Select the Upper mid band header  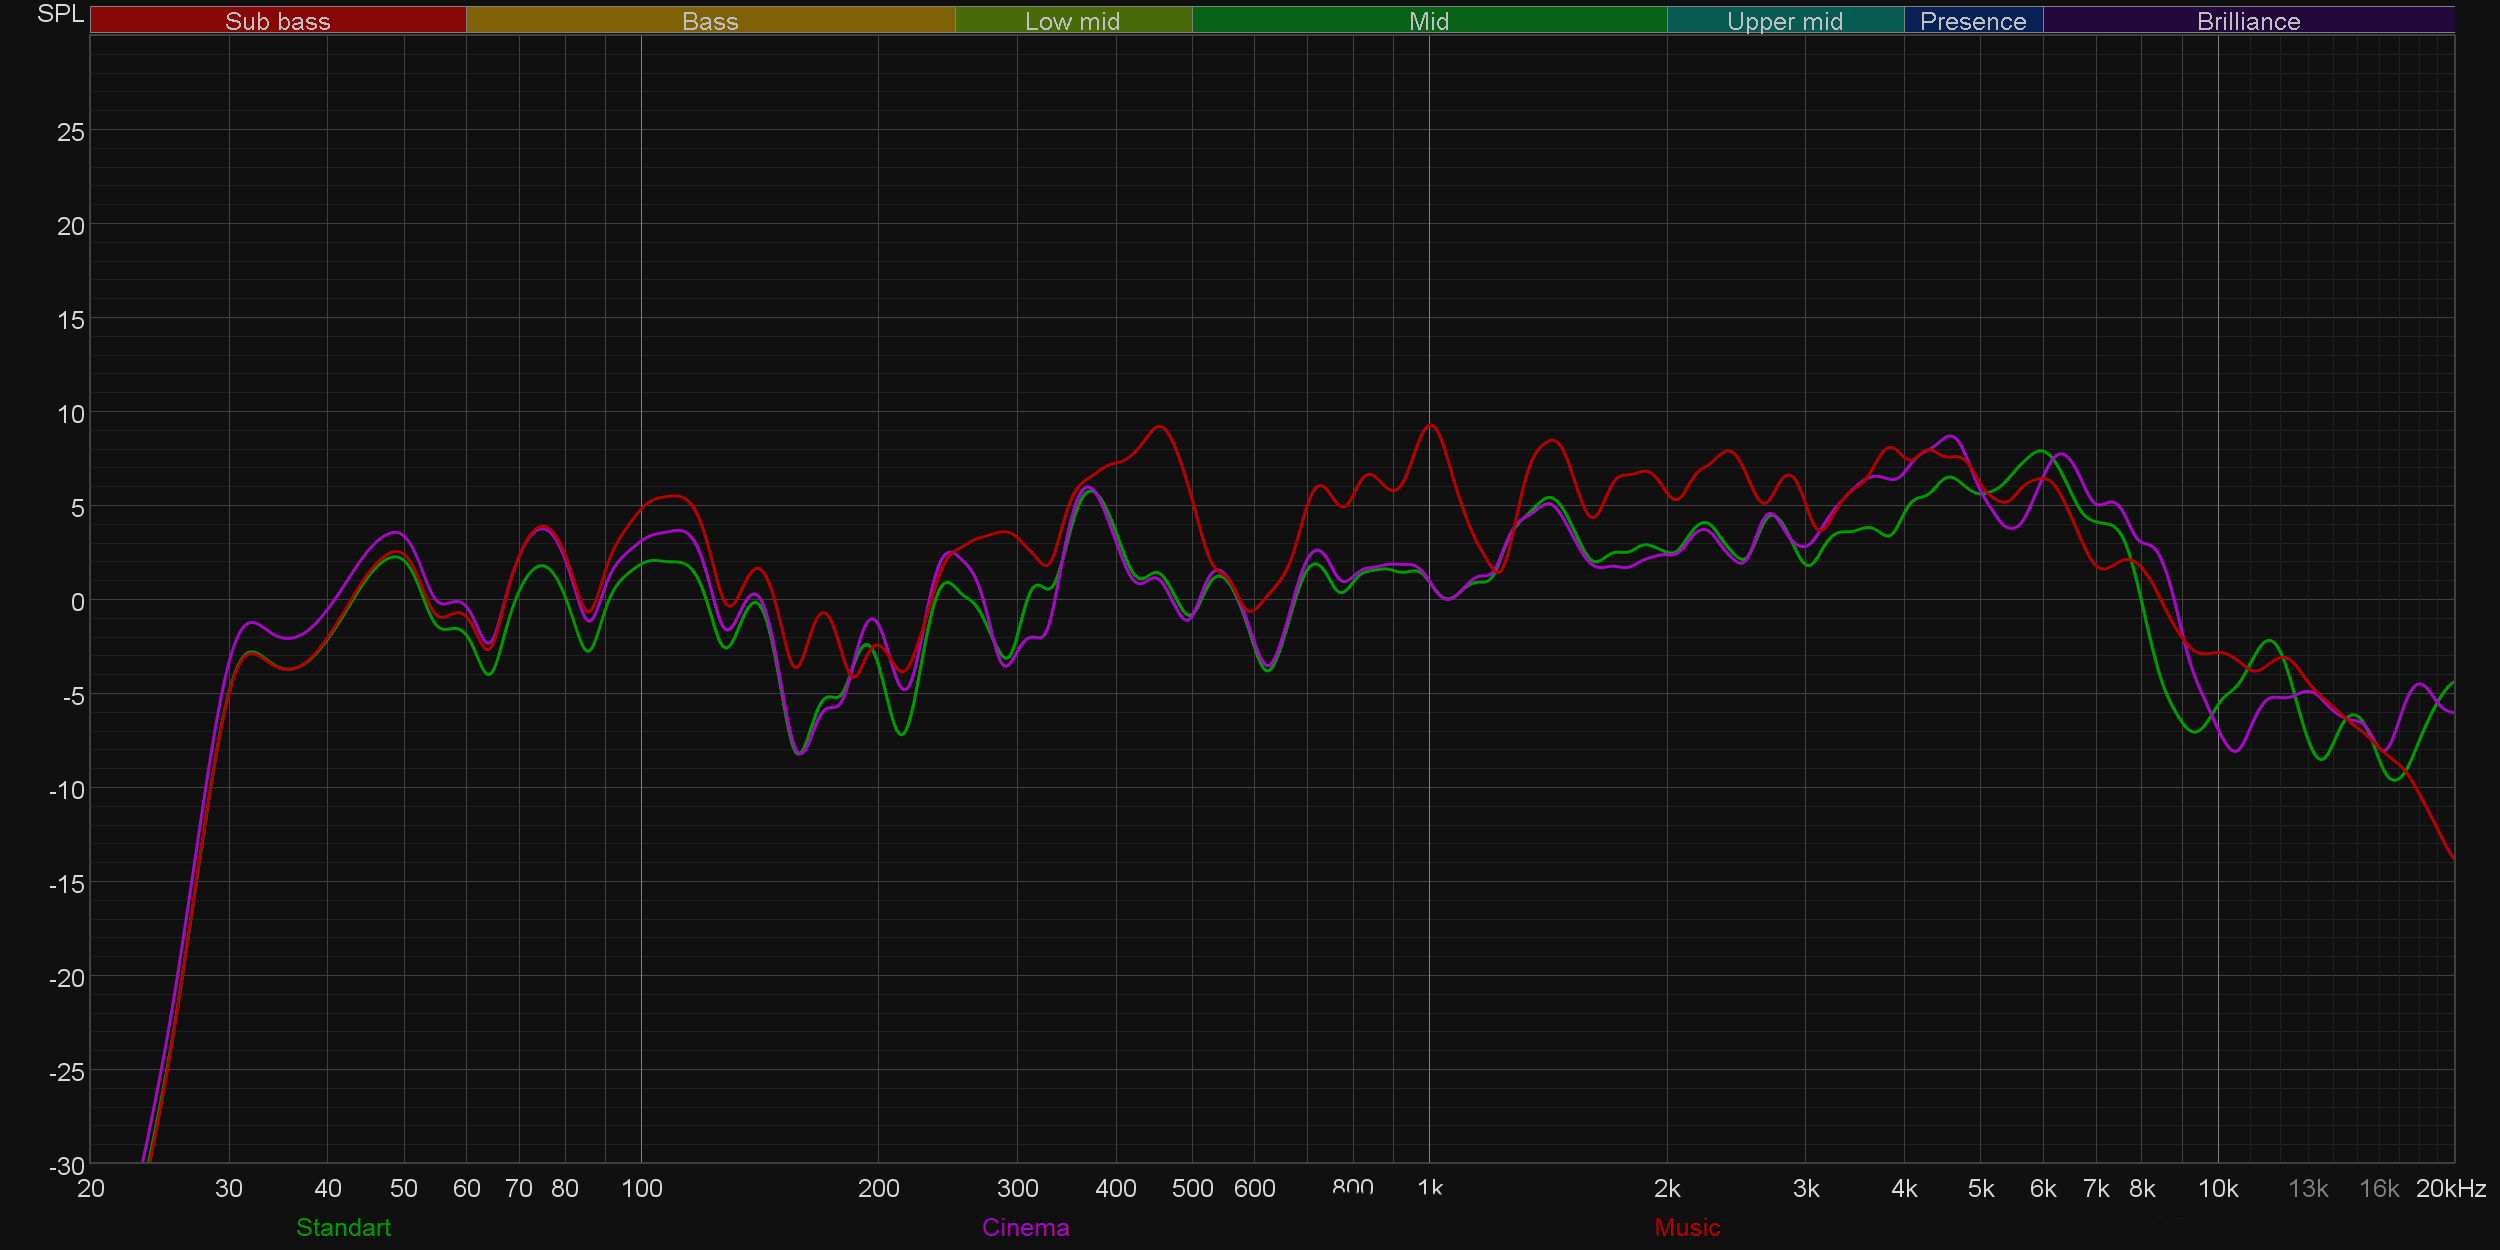(x=1784, y=20)
